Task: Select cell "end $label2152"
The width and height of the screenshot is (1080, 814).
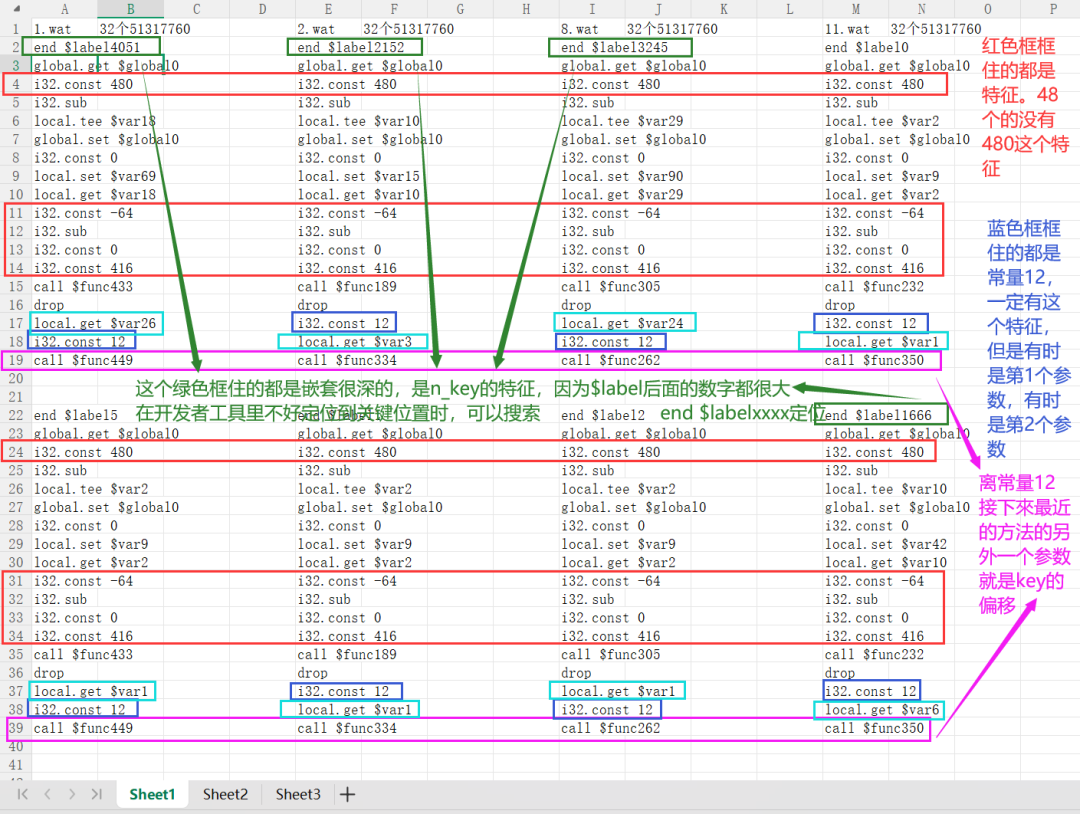Action: pyautogui.click(x=351, y=48)
